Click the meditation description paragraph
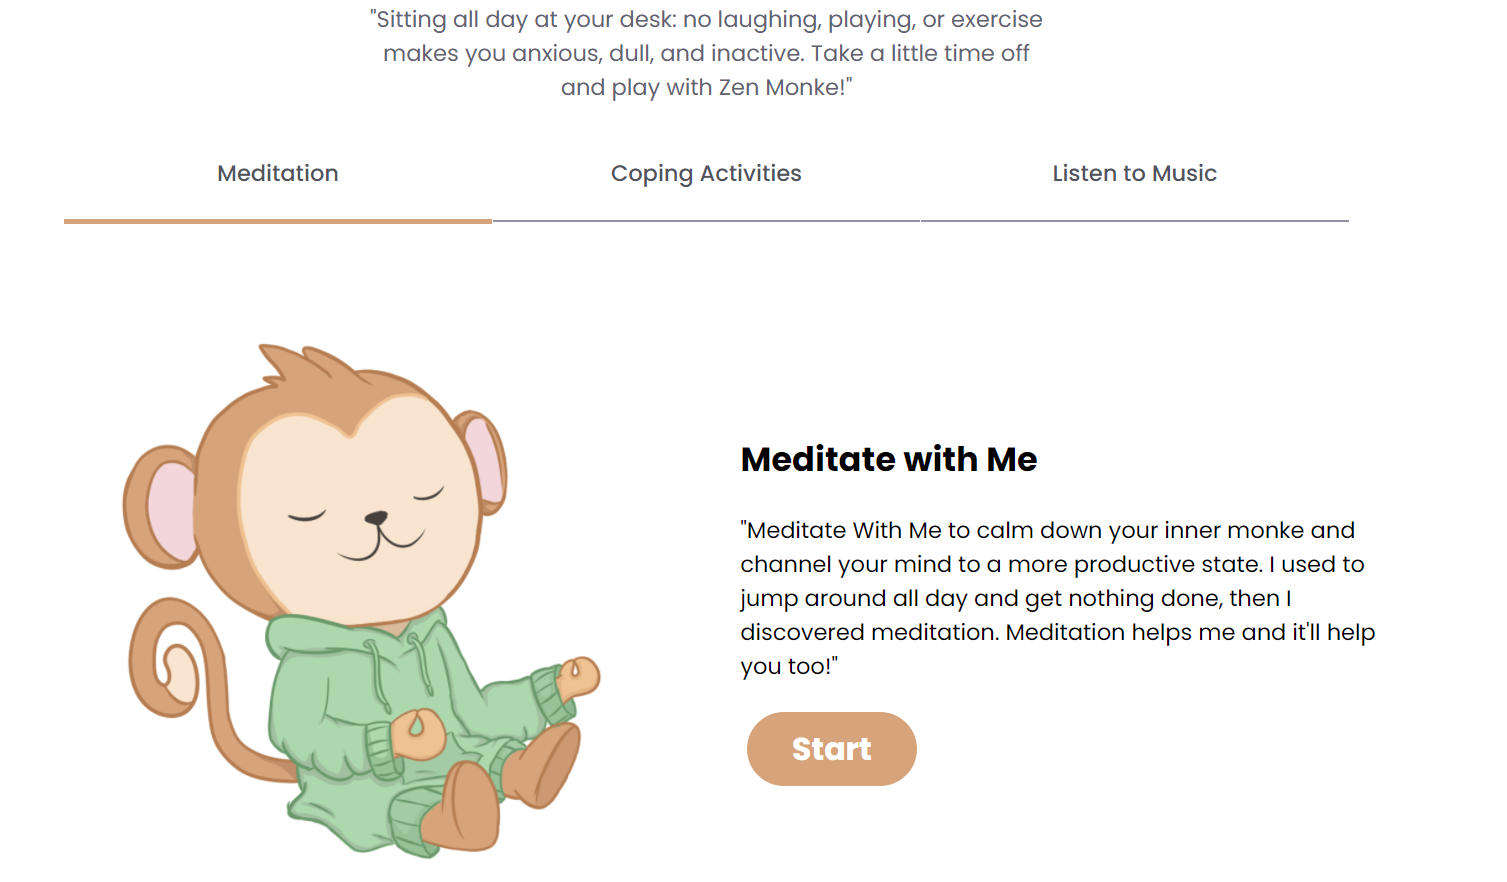 click(x=1058, y=598)
